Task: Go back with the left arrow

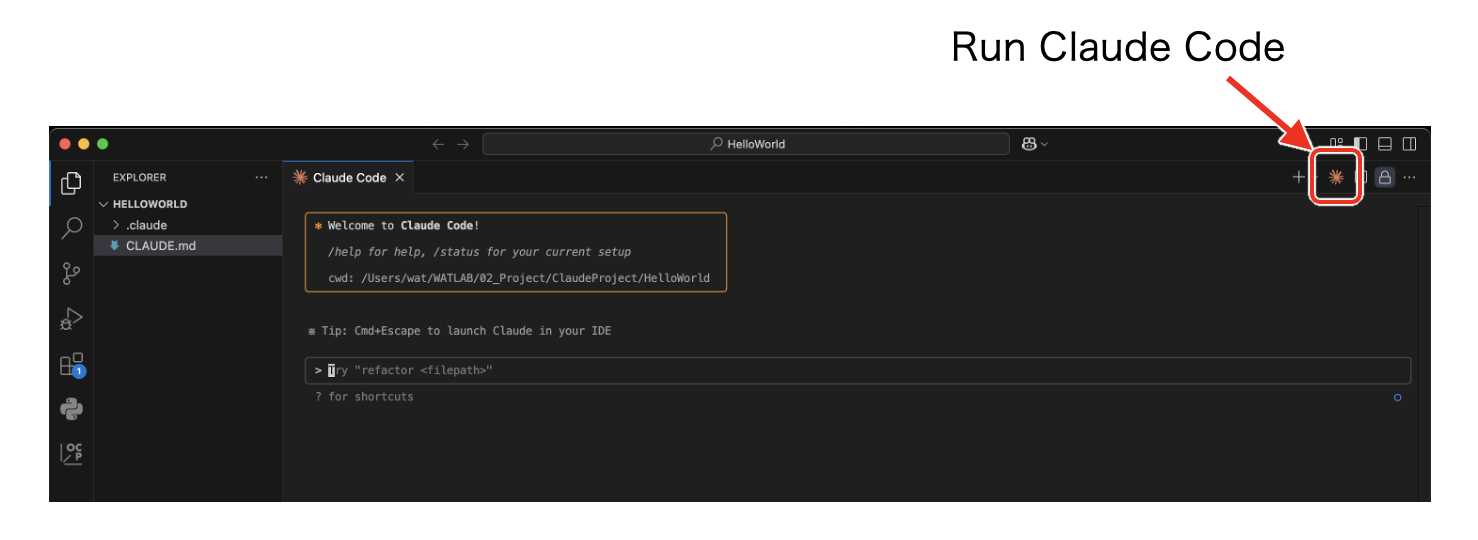Action: point(437,144)
